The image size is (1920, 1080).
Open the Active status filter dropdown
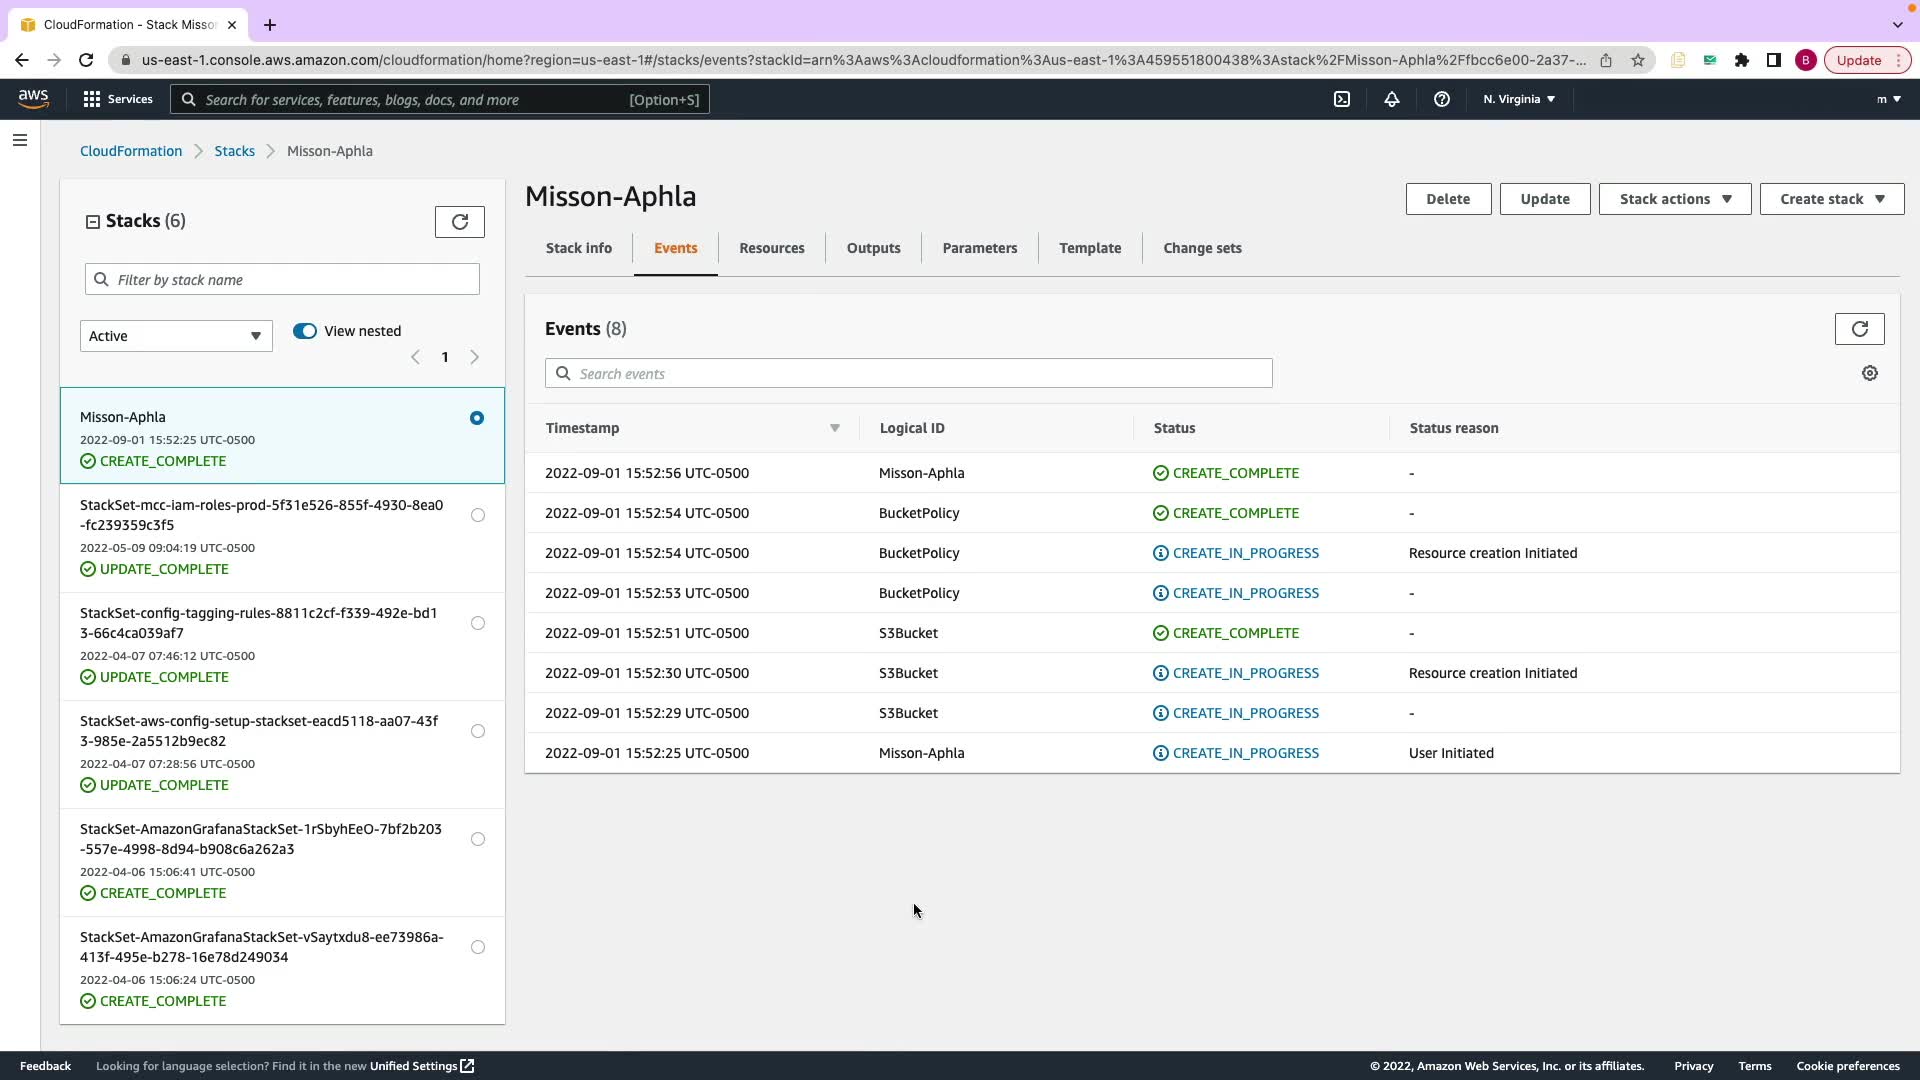click(176, 336)
